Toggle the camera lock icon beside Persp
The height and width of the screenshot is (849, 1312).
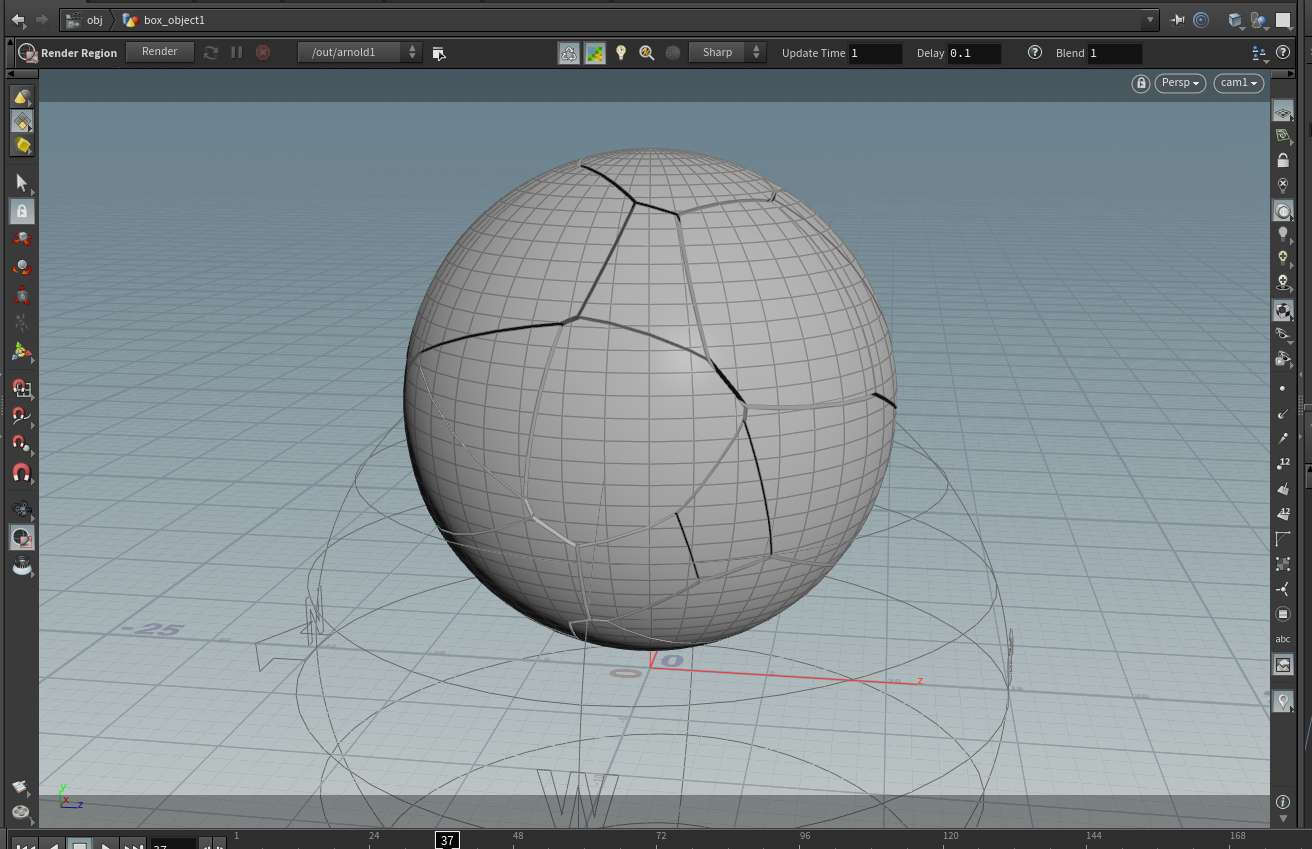1141,83
